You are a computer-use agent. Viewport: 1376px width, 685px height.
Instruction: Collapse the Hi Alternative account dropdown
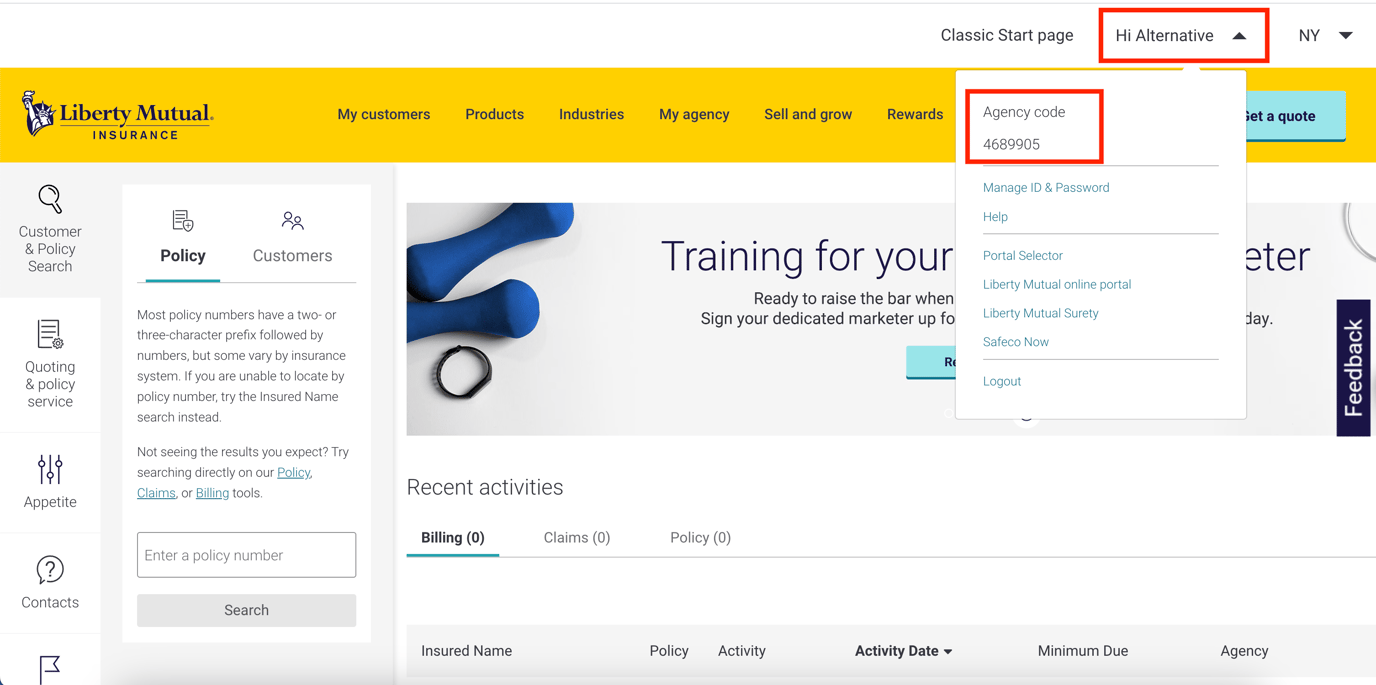[1239, 36]
